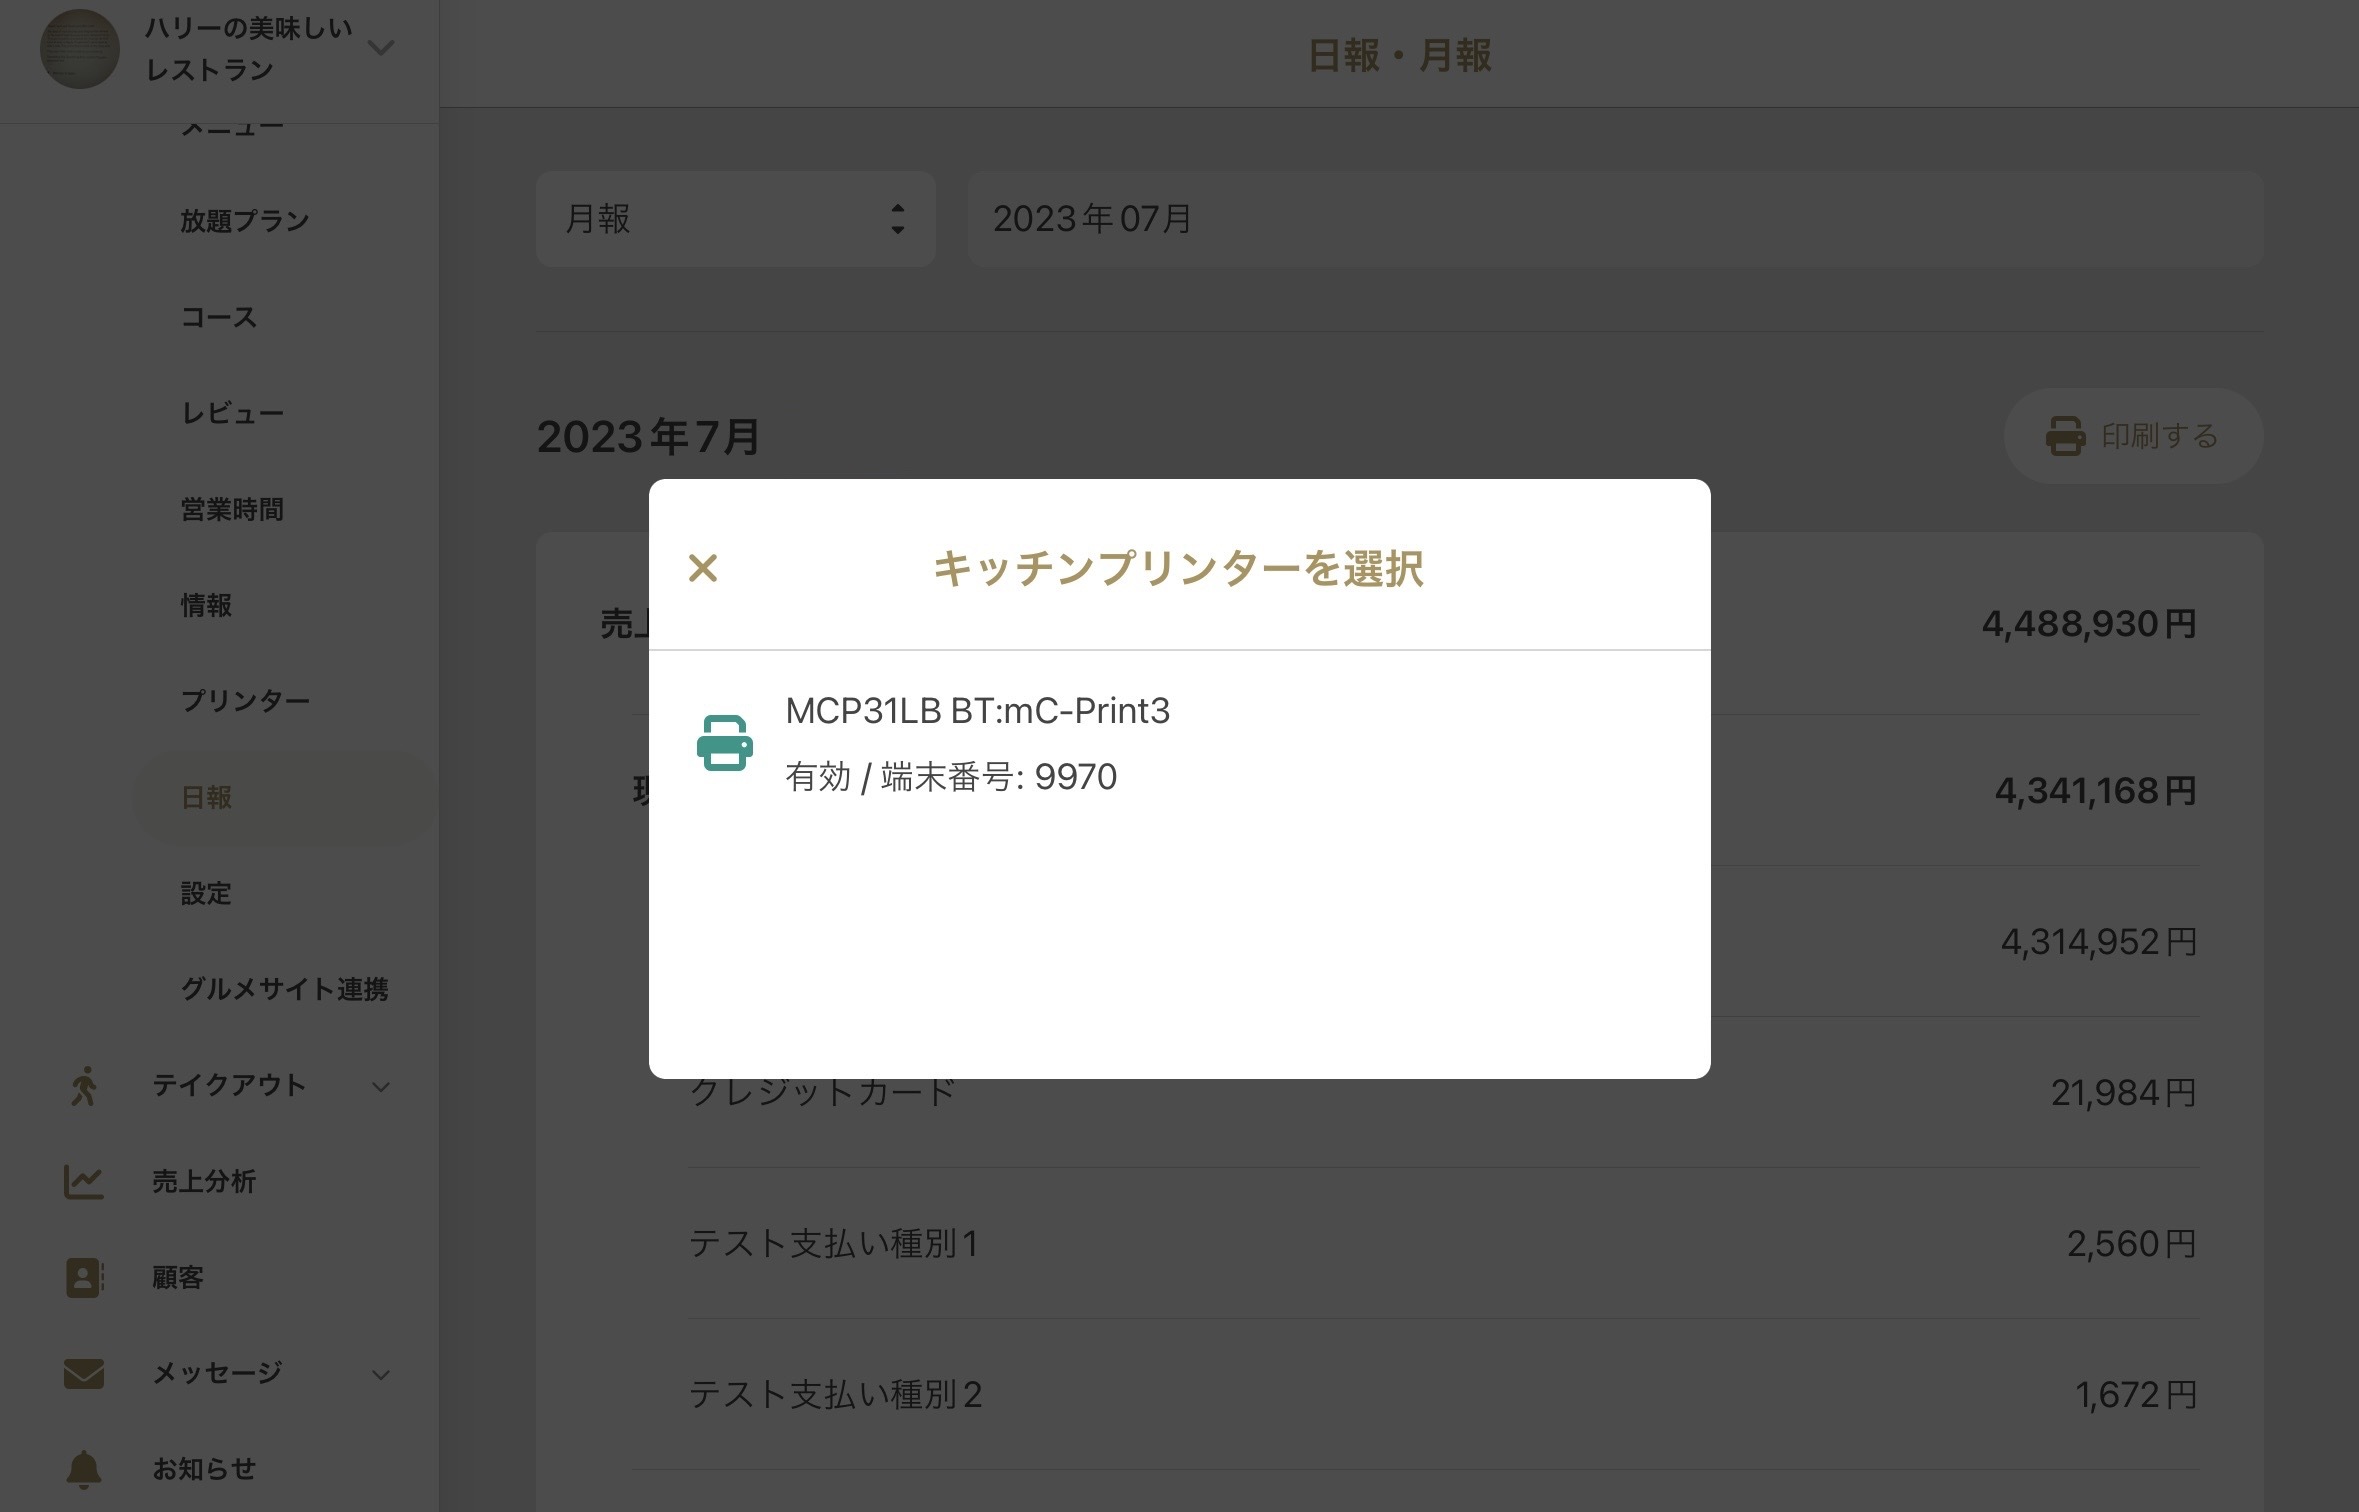Expand the メッセージ submenu chevron
The image size is (2359, 1512).
[381, 1375]
